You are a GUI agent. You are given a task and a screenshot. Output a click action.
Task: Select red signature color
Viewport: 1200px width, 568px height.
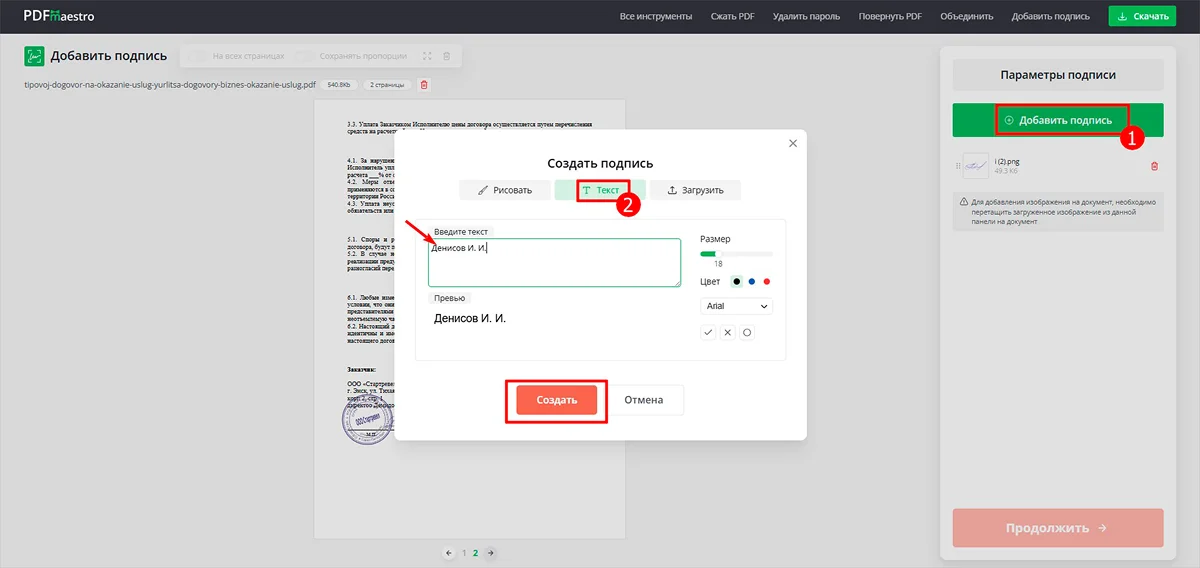tap(766, 282)
